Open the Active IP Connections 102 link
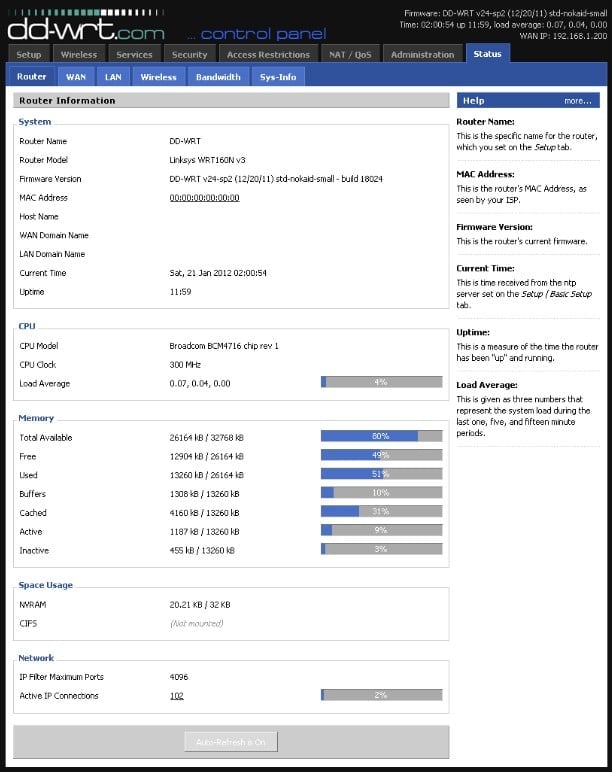The image size is (612, 772). 176,696
